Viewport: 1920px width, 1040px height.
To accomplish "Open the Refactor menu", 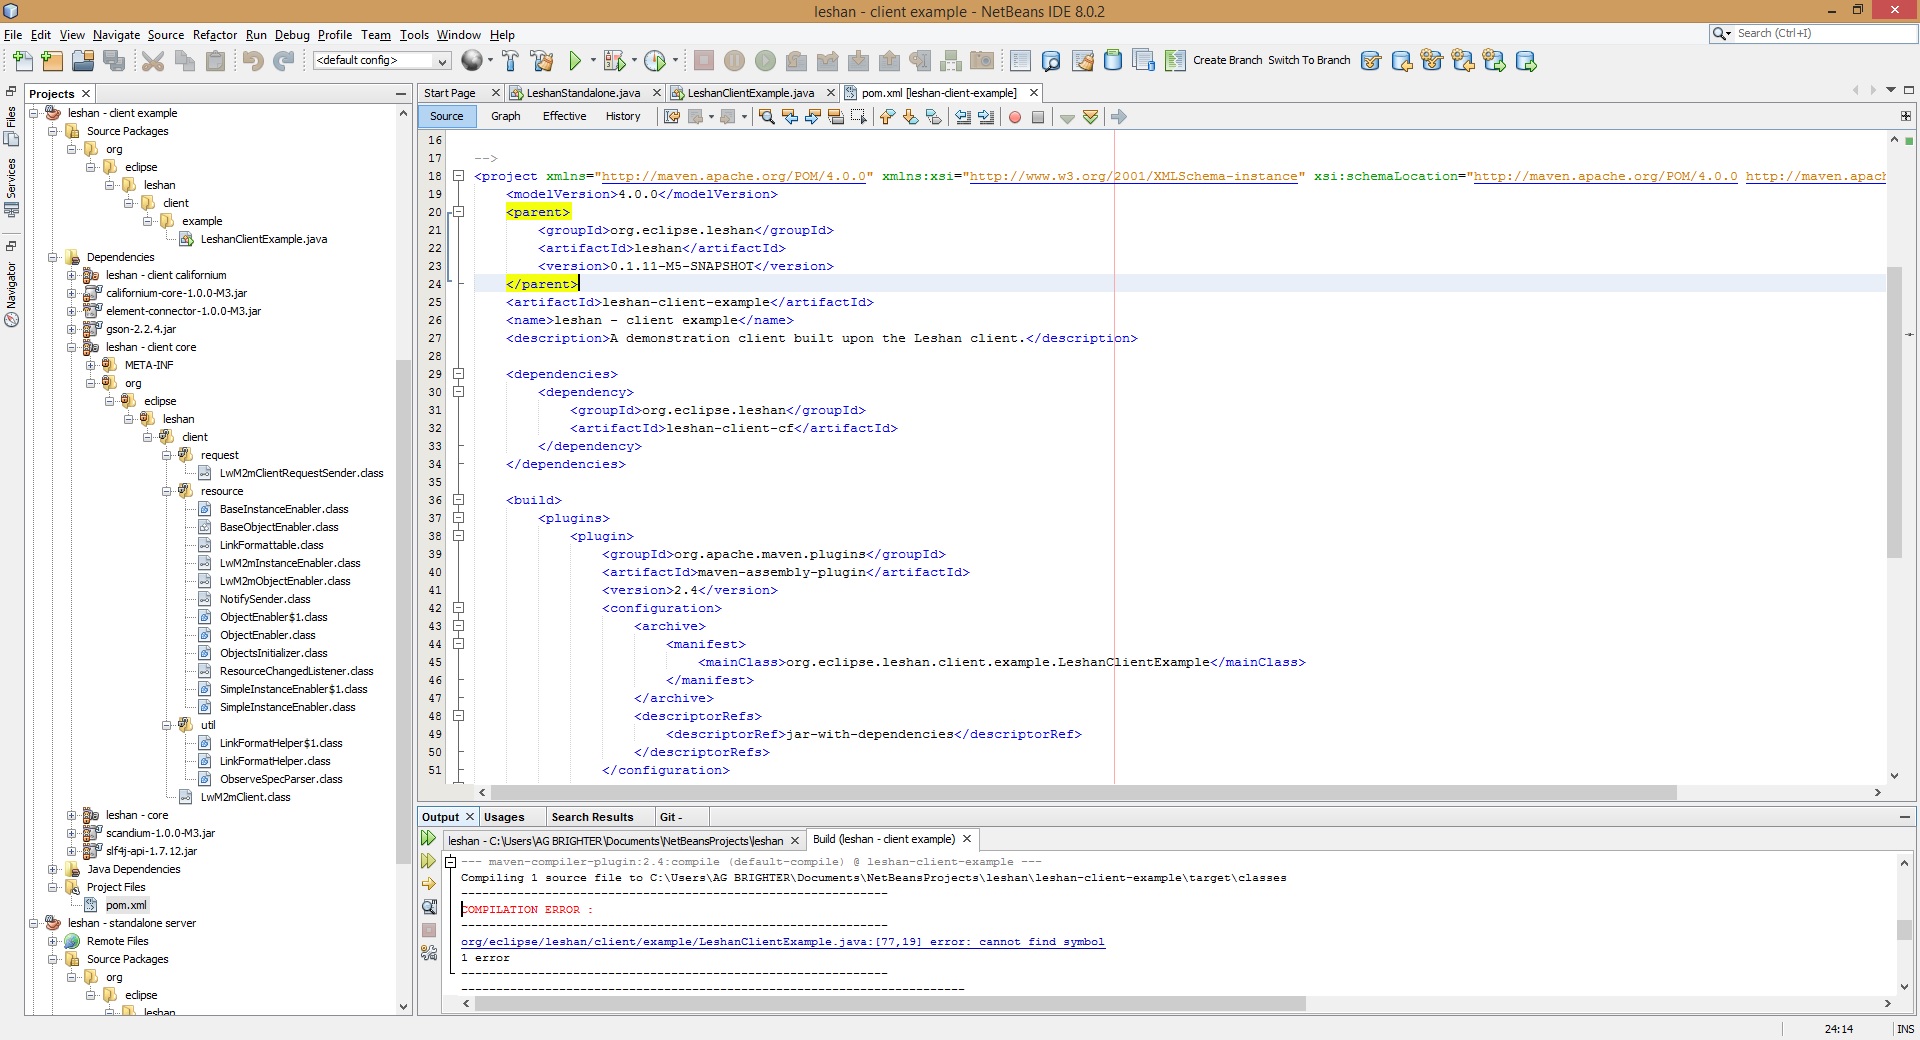I will (x=215, y=34).
